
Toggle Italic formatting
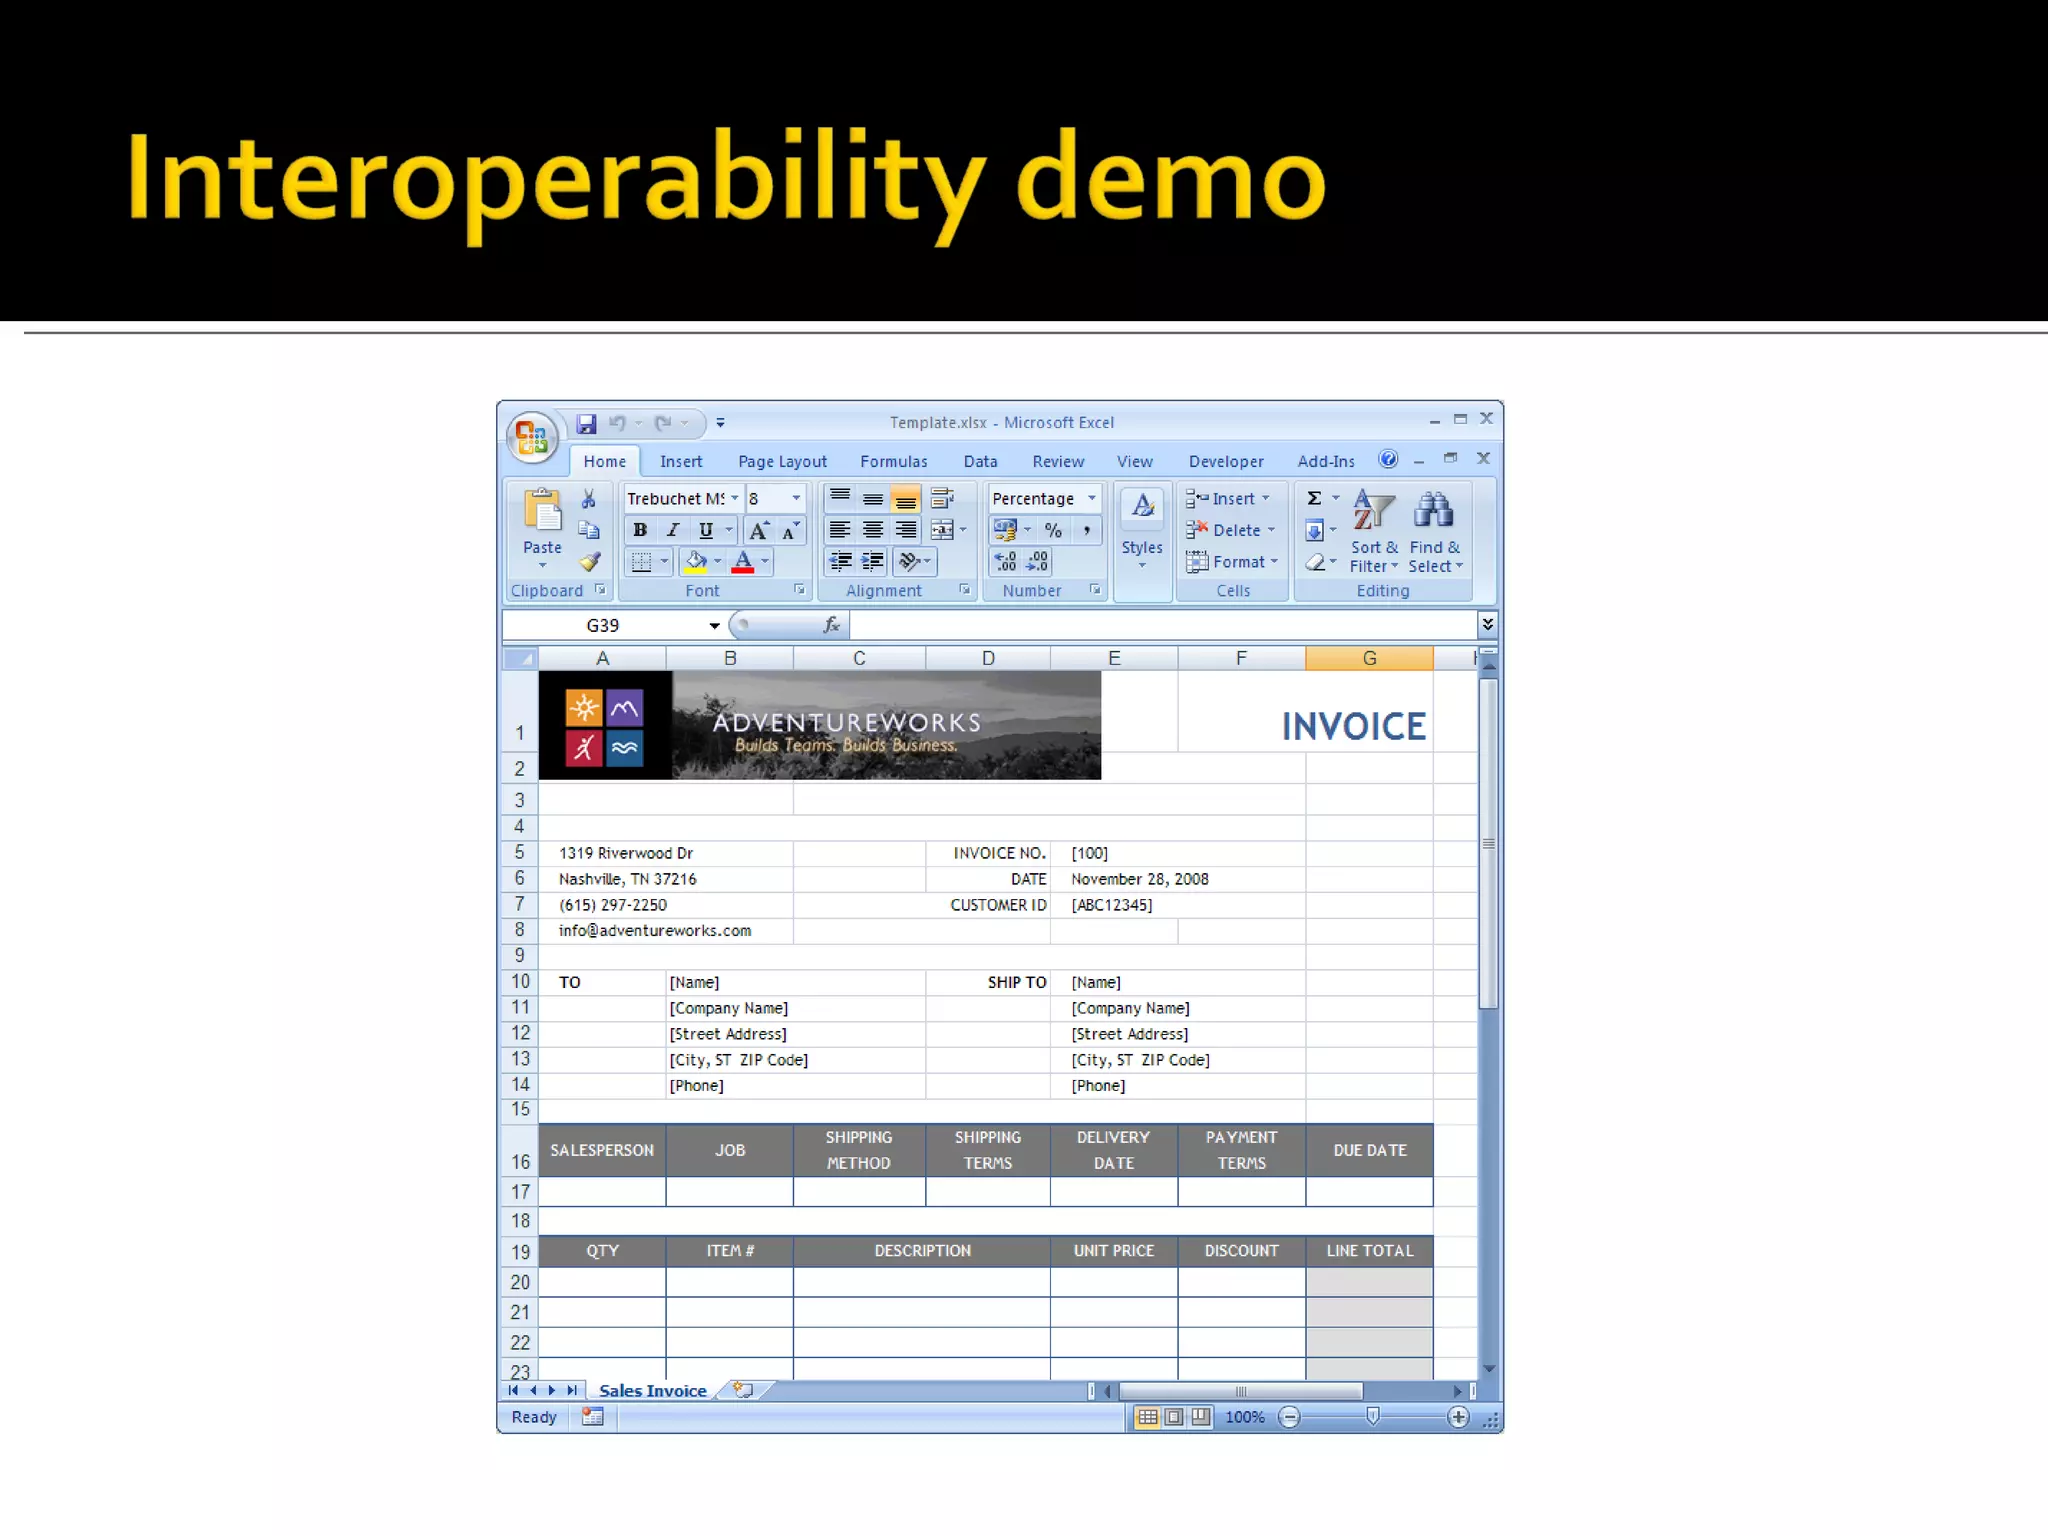[x=673, y=530]
